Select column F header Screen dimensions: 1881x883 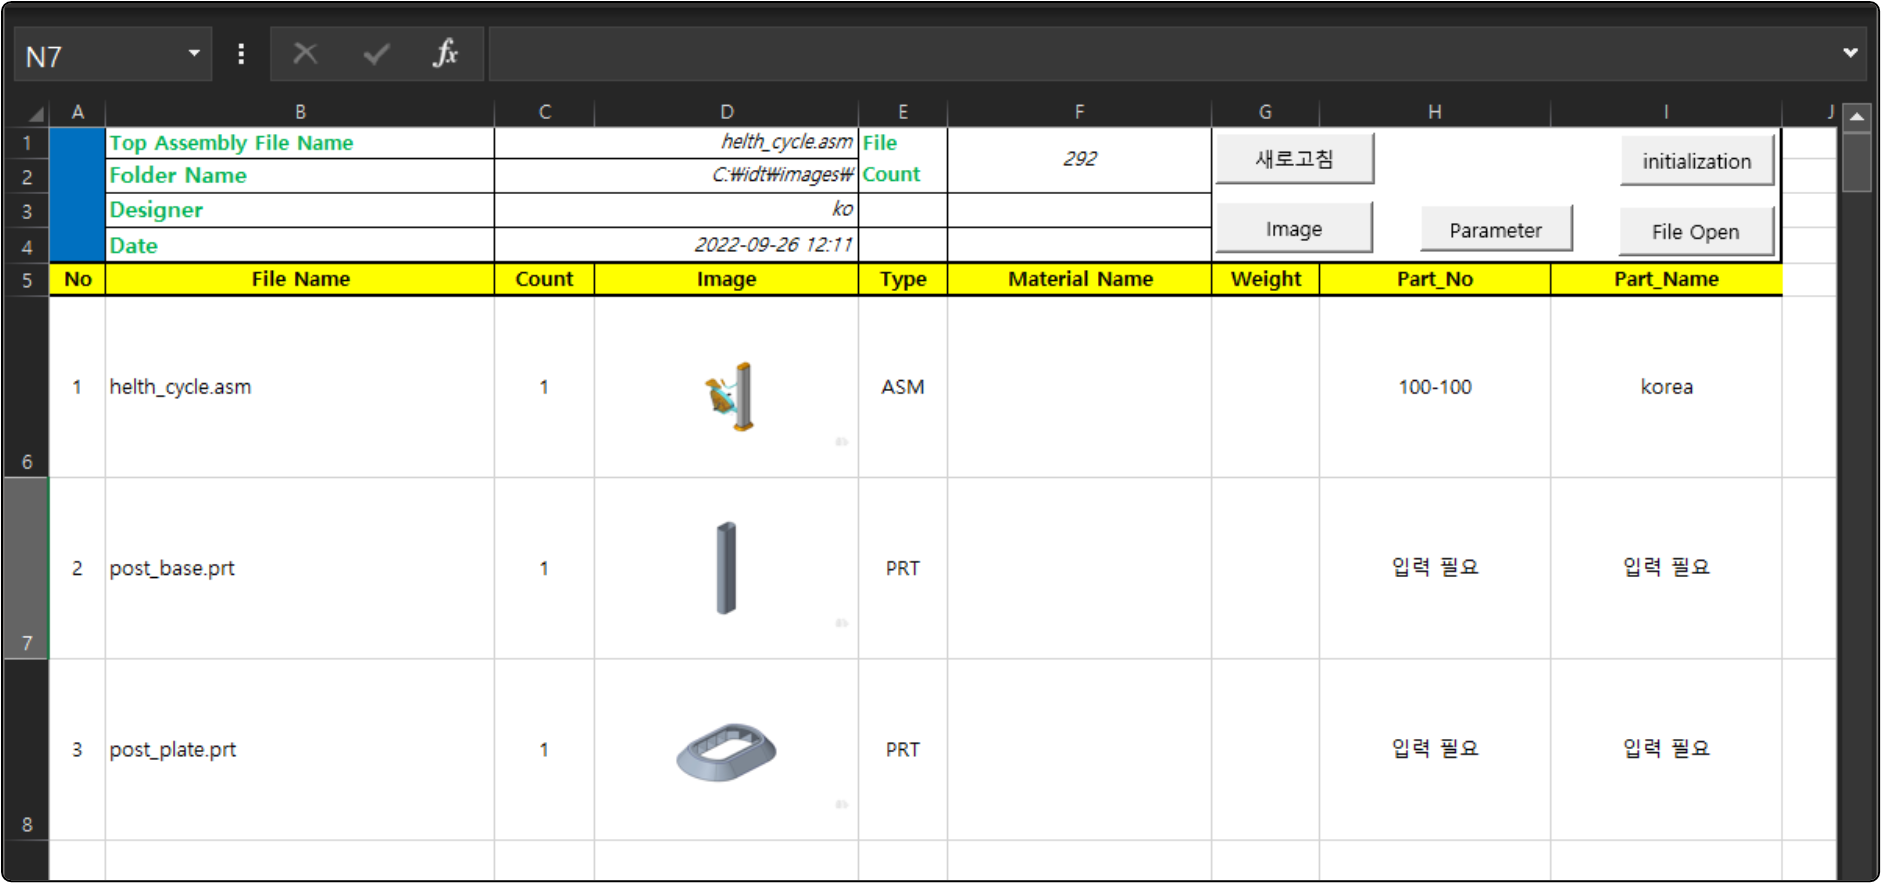tap(1079, 112)
